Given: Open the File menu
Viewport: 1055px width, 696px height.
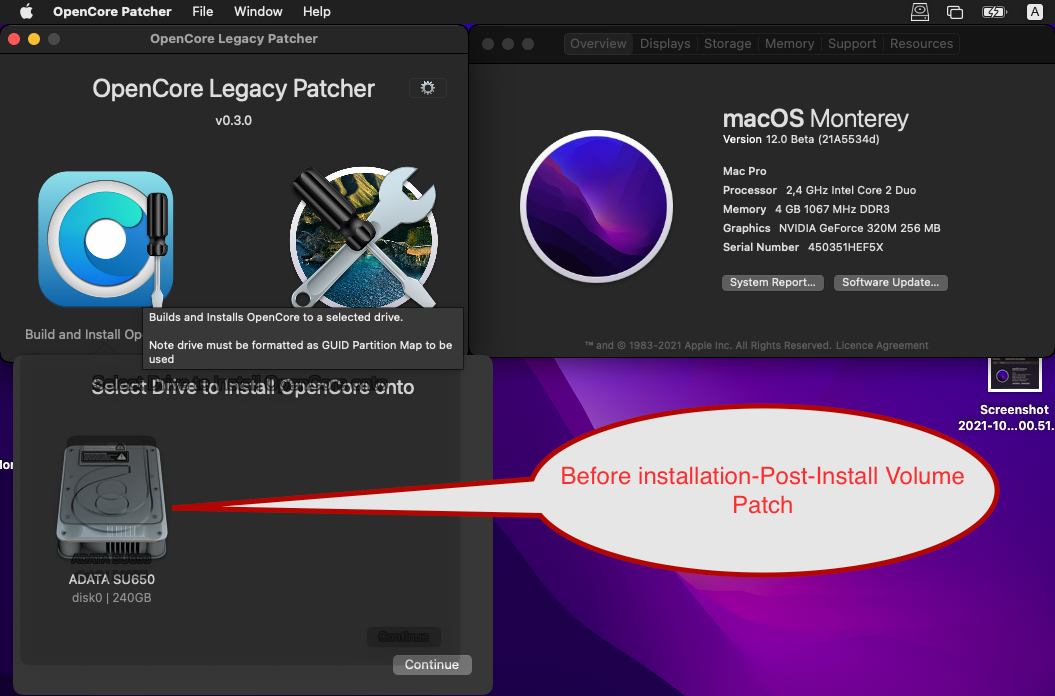Looking at the screenshot, I should click(x=203, y=11).
